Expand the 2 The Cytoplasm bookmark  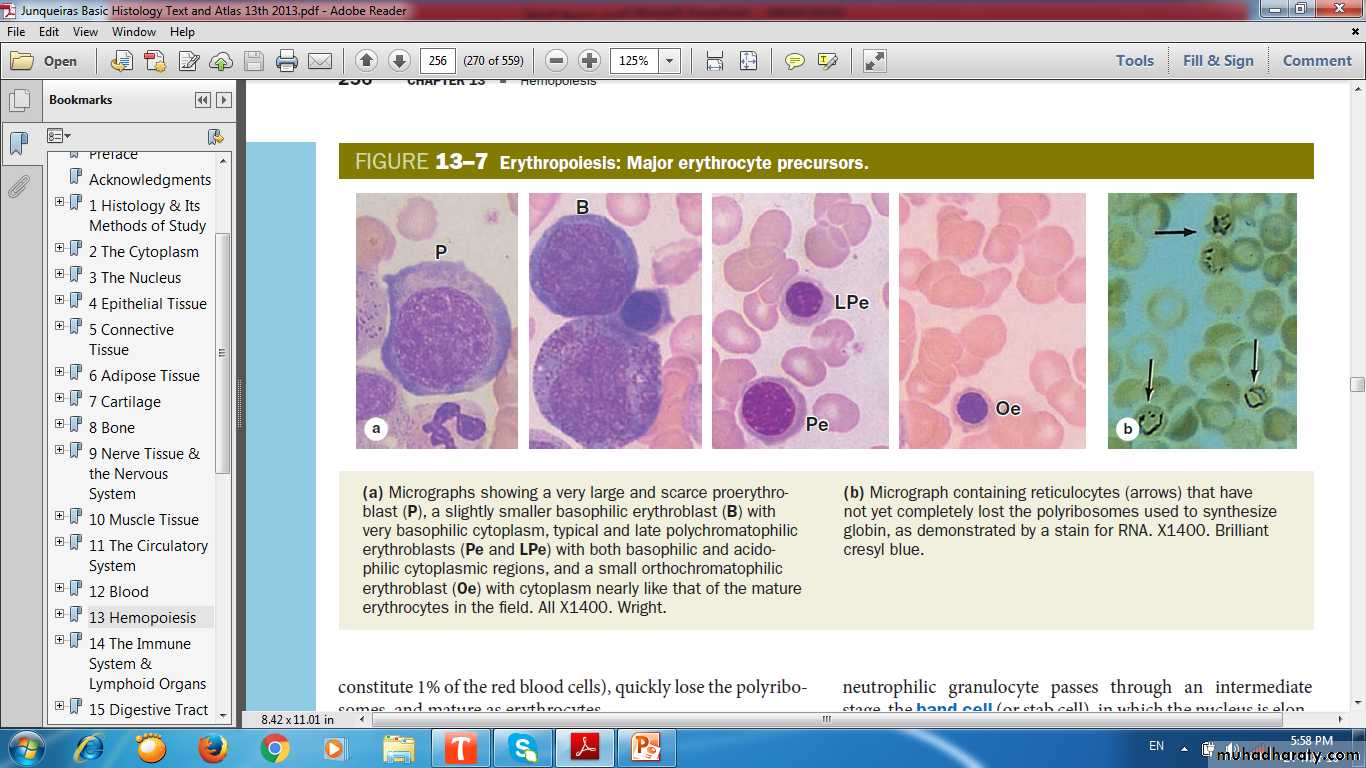[60, 248]
